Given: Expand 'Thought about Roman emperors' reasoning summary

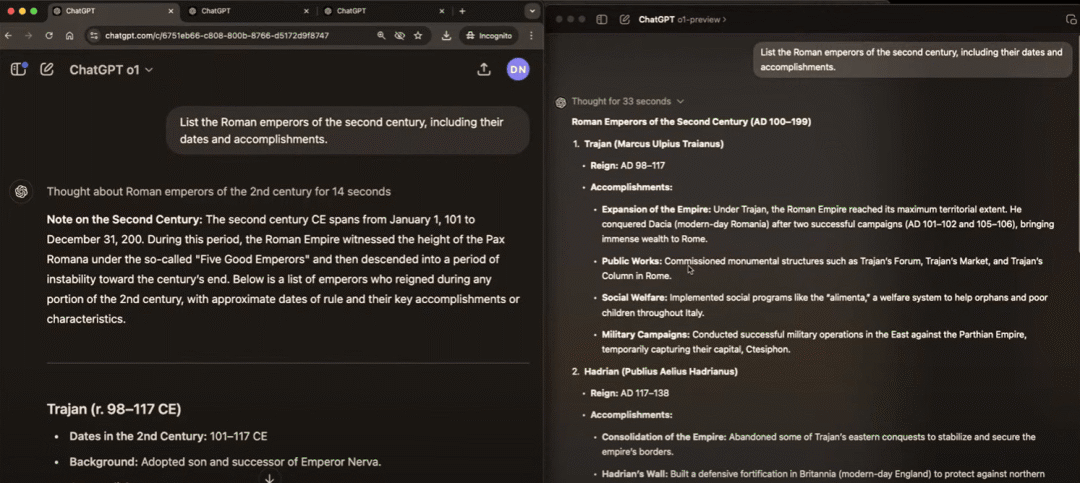Looking at the screenshot, I should point(218,192).
